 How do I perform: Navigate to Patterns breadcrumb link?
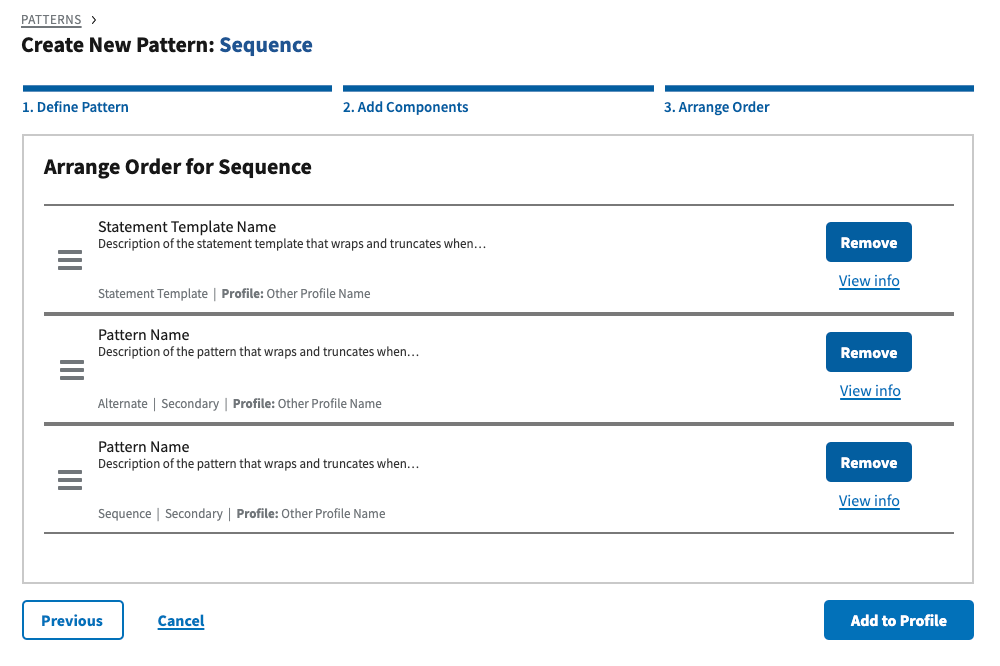pos(51,20)
